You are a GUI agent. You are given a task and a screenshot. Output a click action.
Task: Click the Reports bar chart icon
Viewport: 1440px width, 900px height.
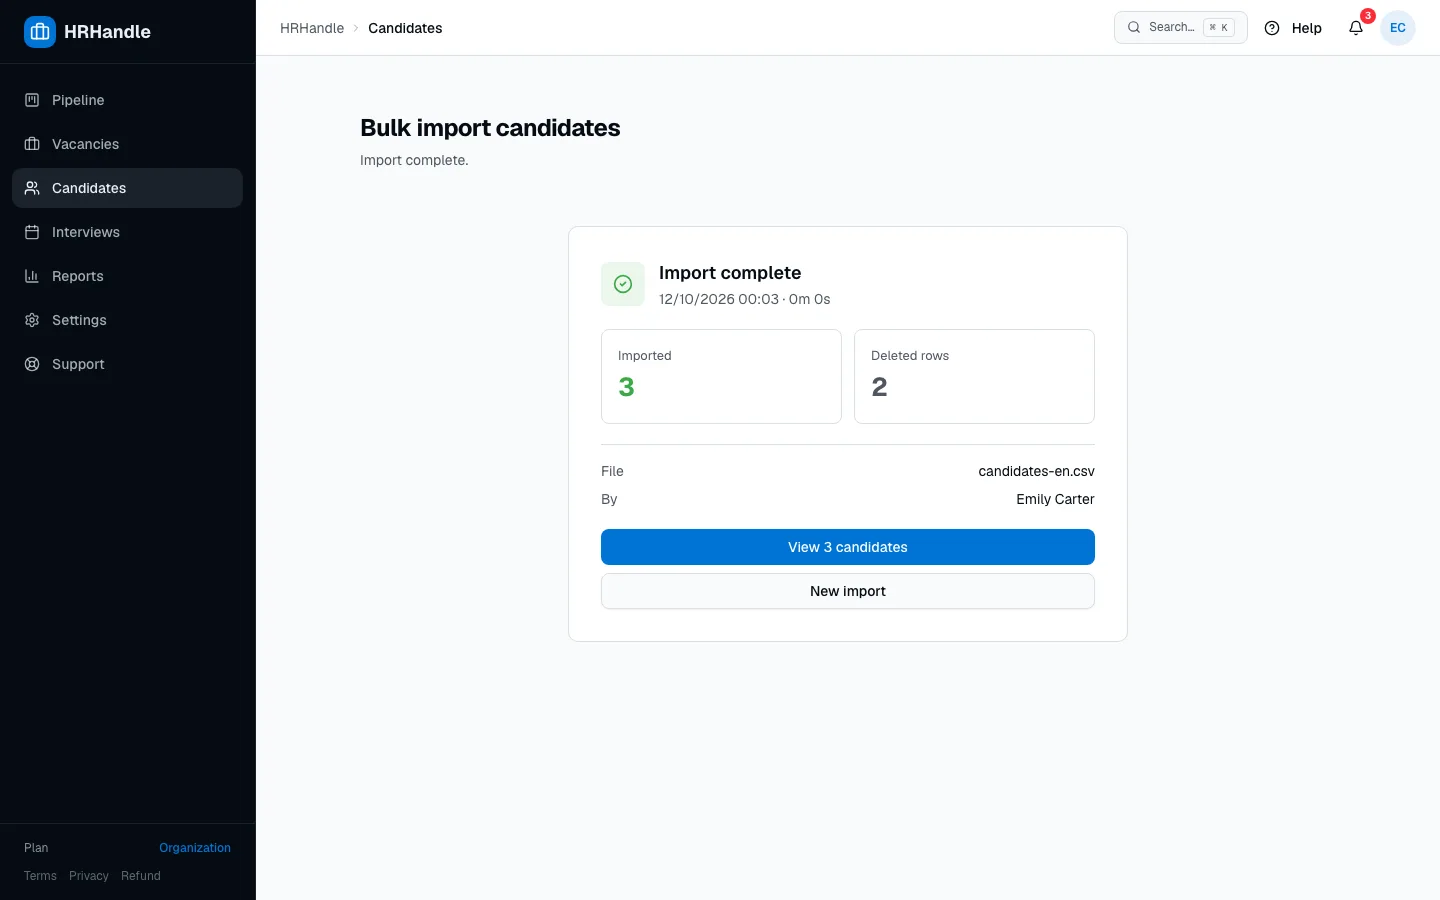[32, 276]
